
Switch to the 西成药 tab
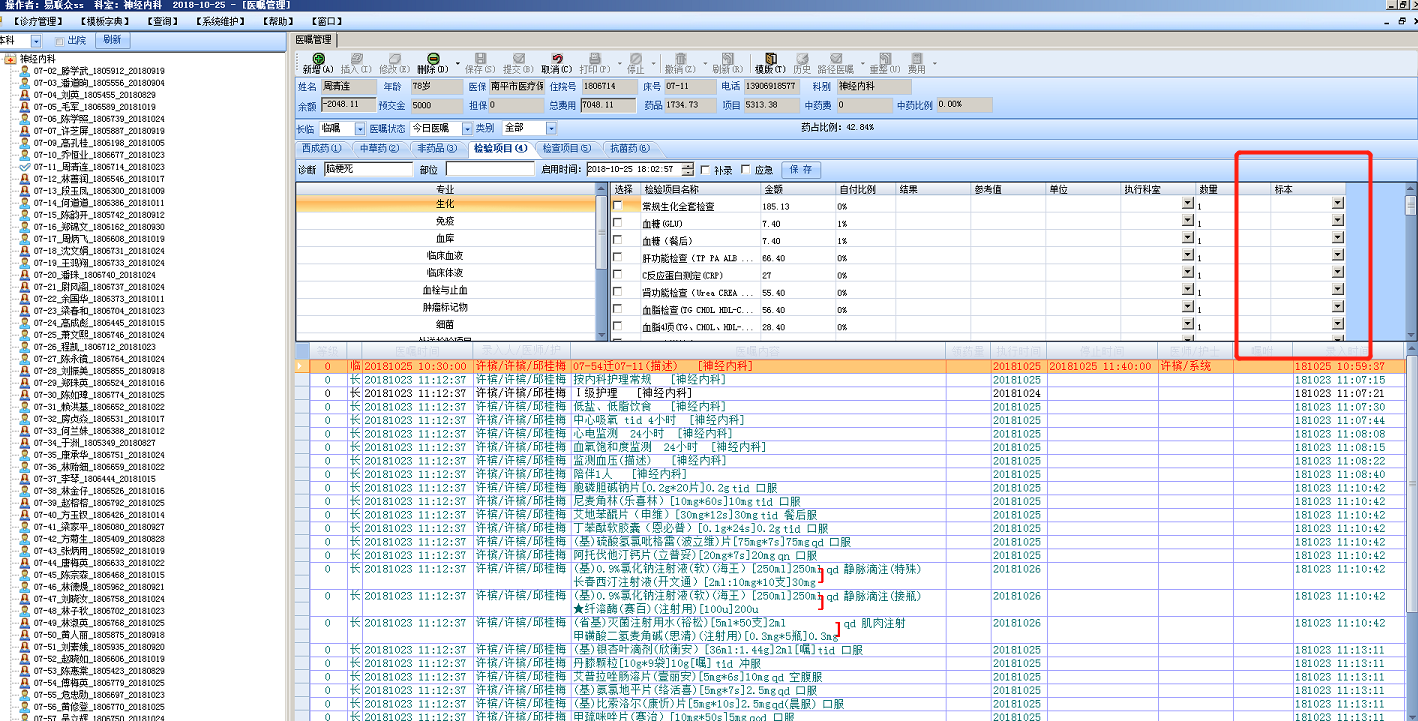click(x=320, y=149)
